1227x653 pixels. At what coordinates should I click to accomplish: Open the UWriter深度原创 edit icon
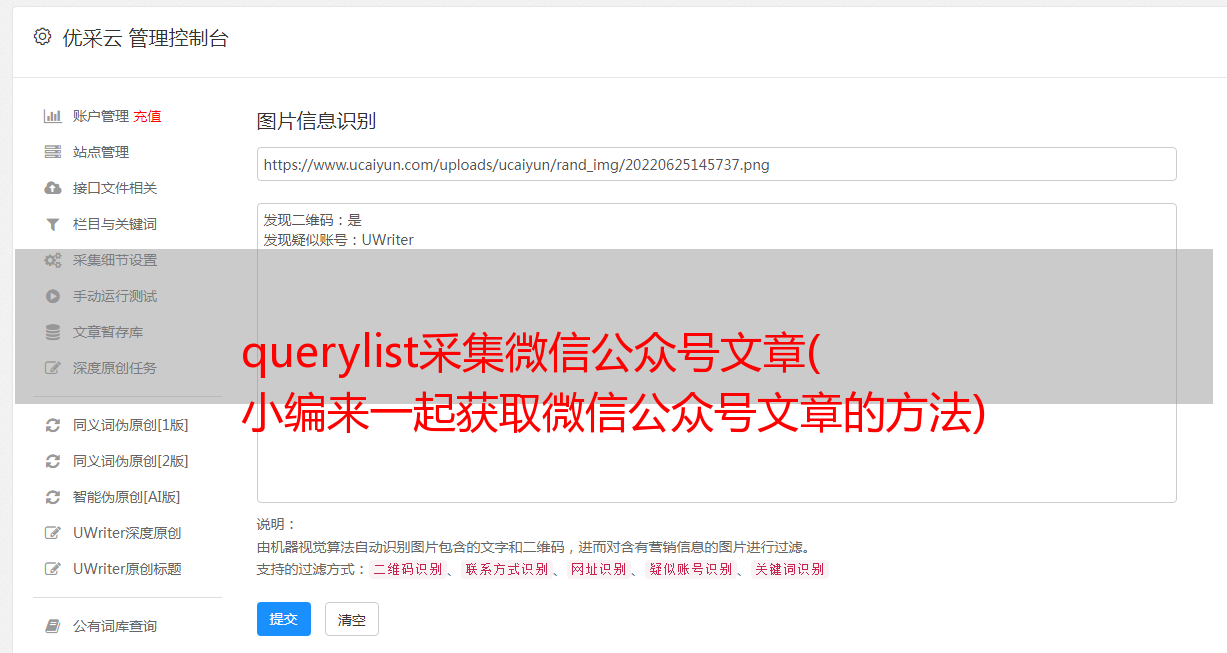pyautogui.click(x=53, y=533)
